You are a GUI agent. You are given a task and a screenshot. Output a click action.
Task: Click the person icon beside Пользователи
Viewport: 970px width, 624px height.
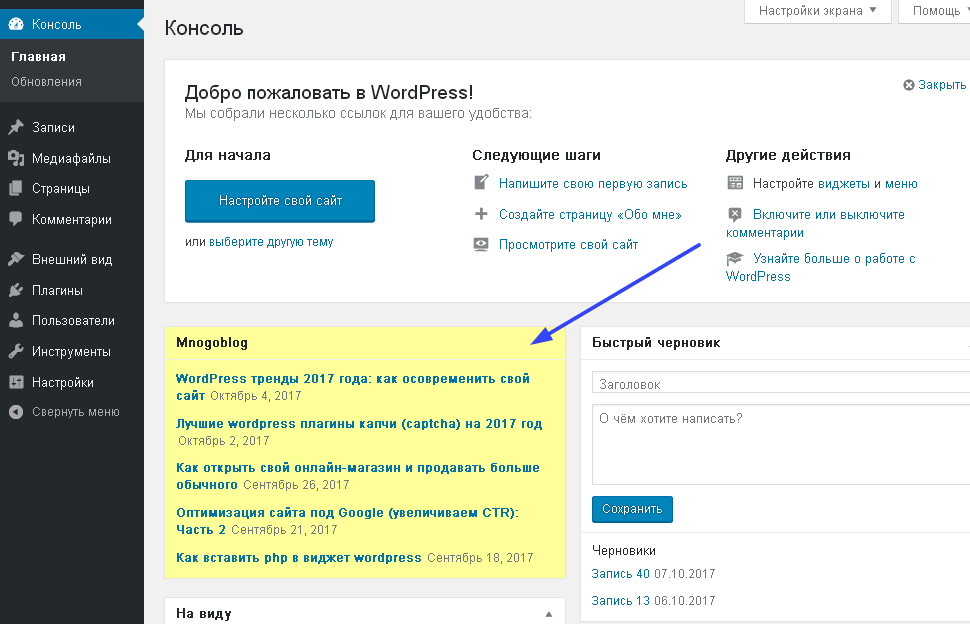coord(16,320)
